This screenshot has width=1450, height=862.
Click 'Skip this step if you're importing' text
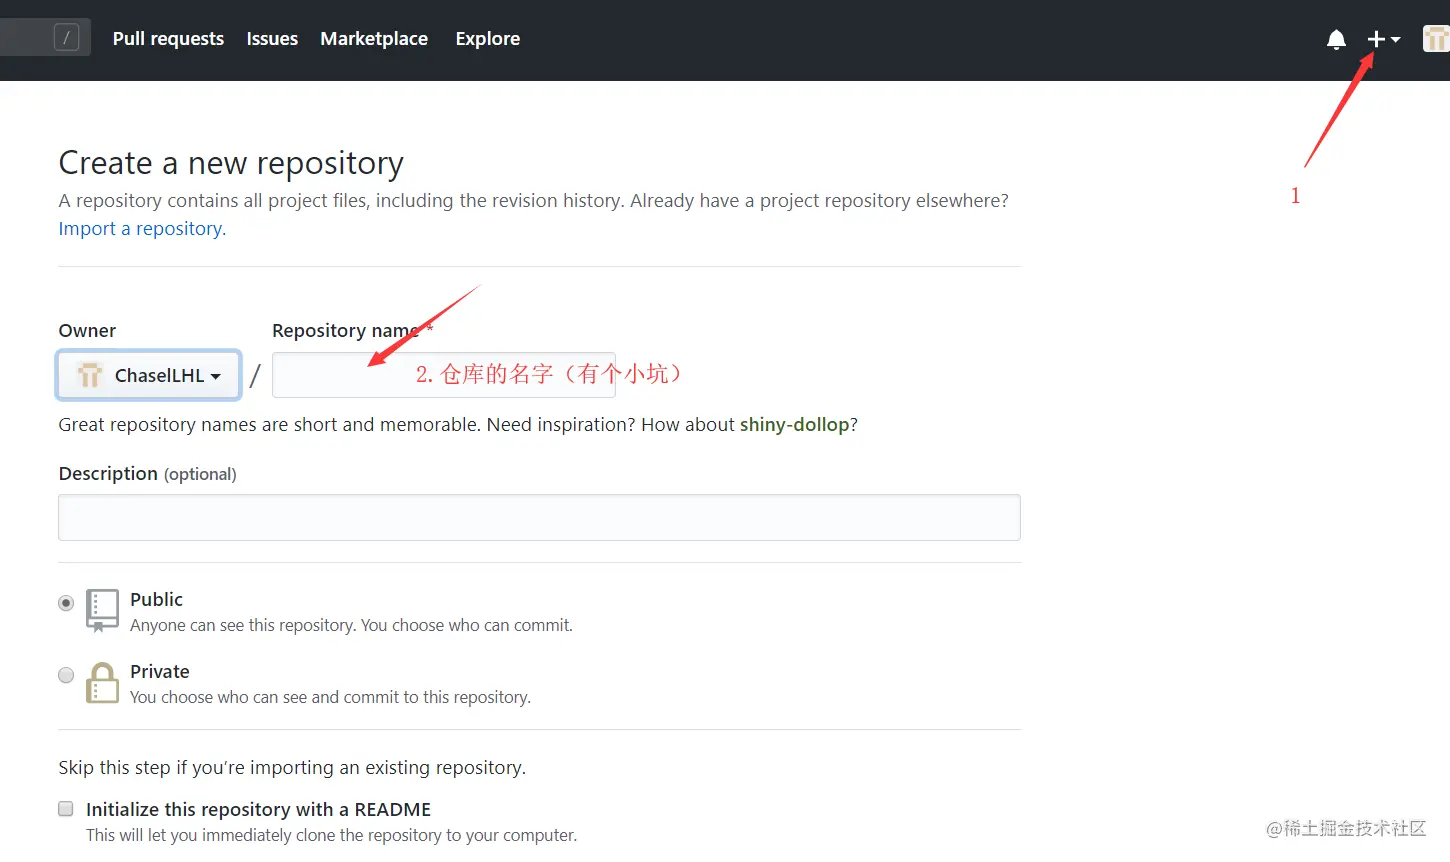click(x=292, y=767)
